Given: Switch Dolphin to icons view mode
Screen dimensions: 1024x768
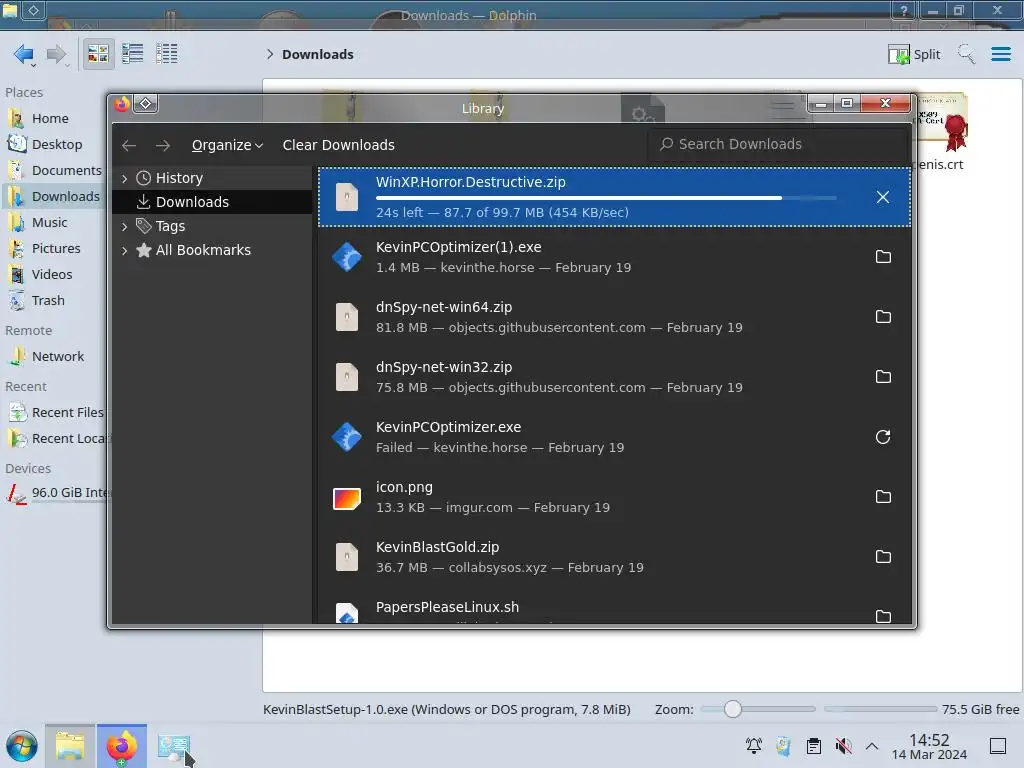Looking at the screenshot, I should pyautogui.click(x=98, y=54).
